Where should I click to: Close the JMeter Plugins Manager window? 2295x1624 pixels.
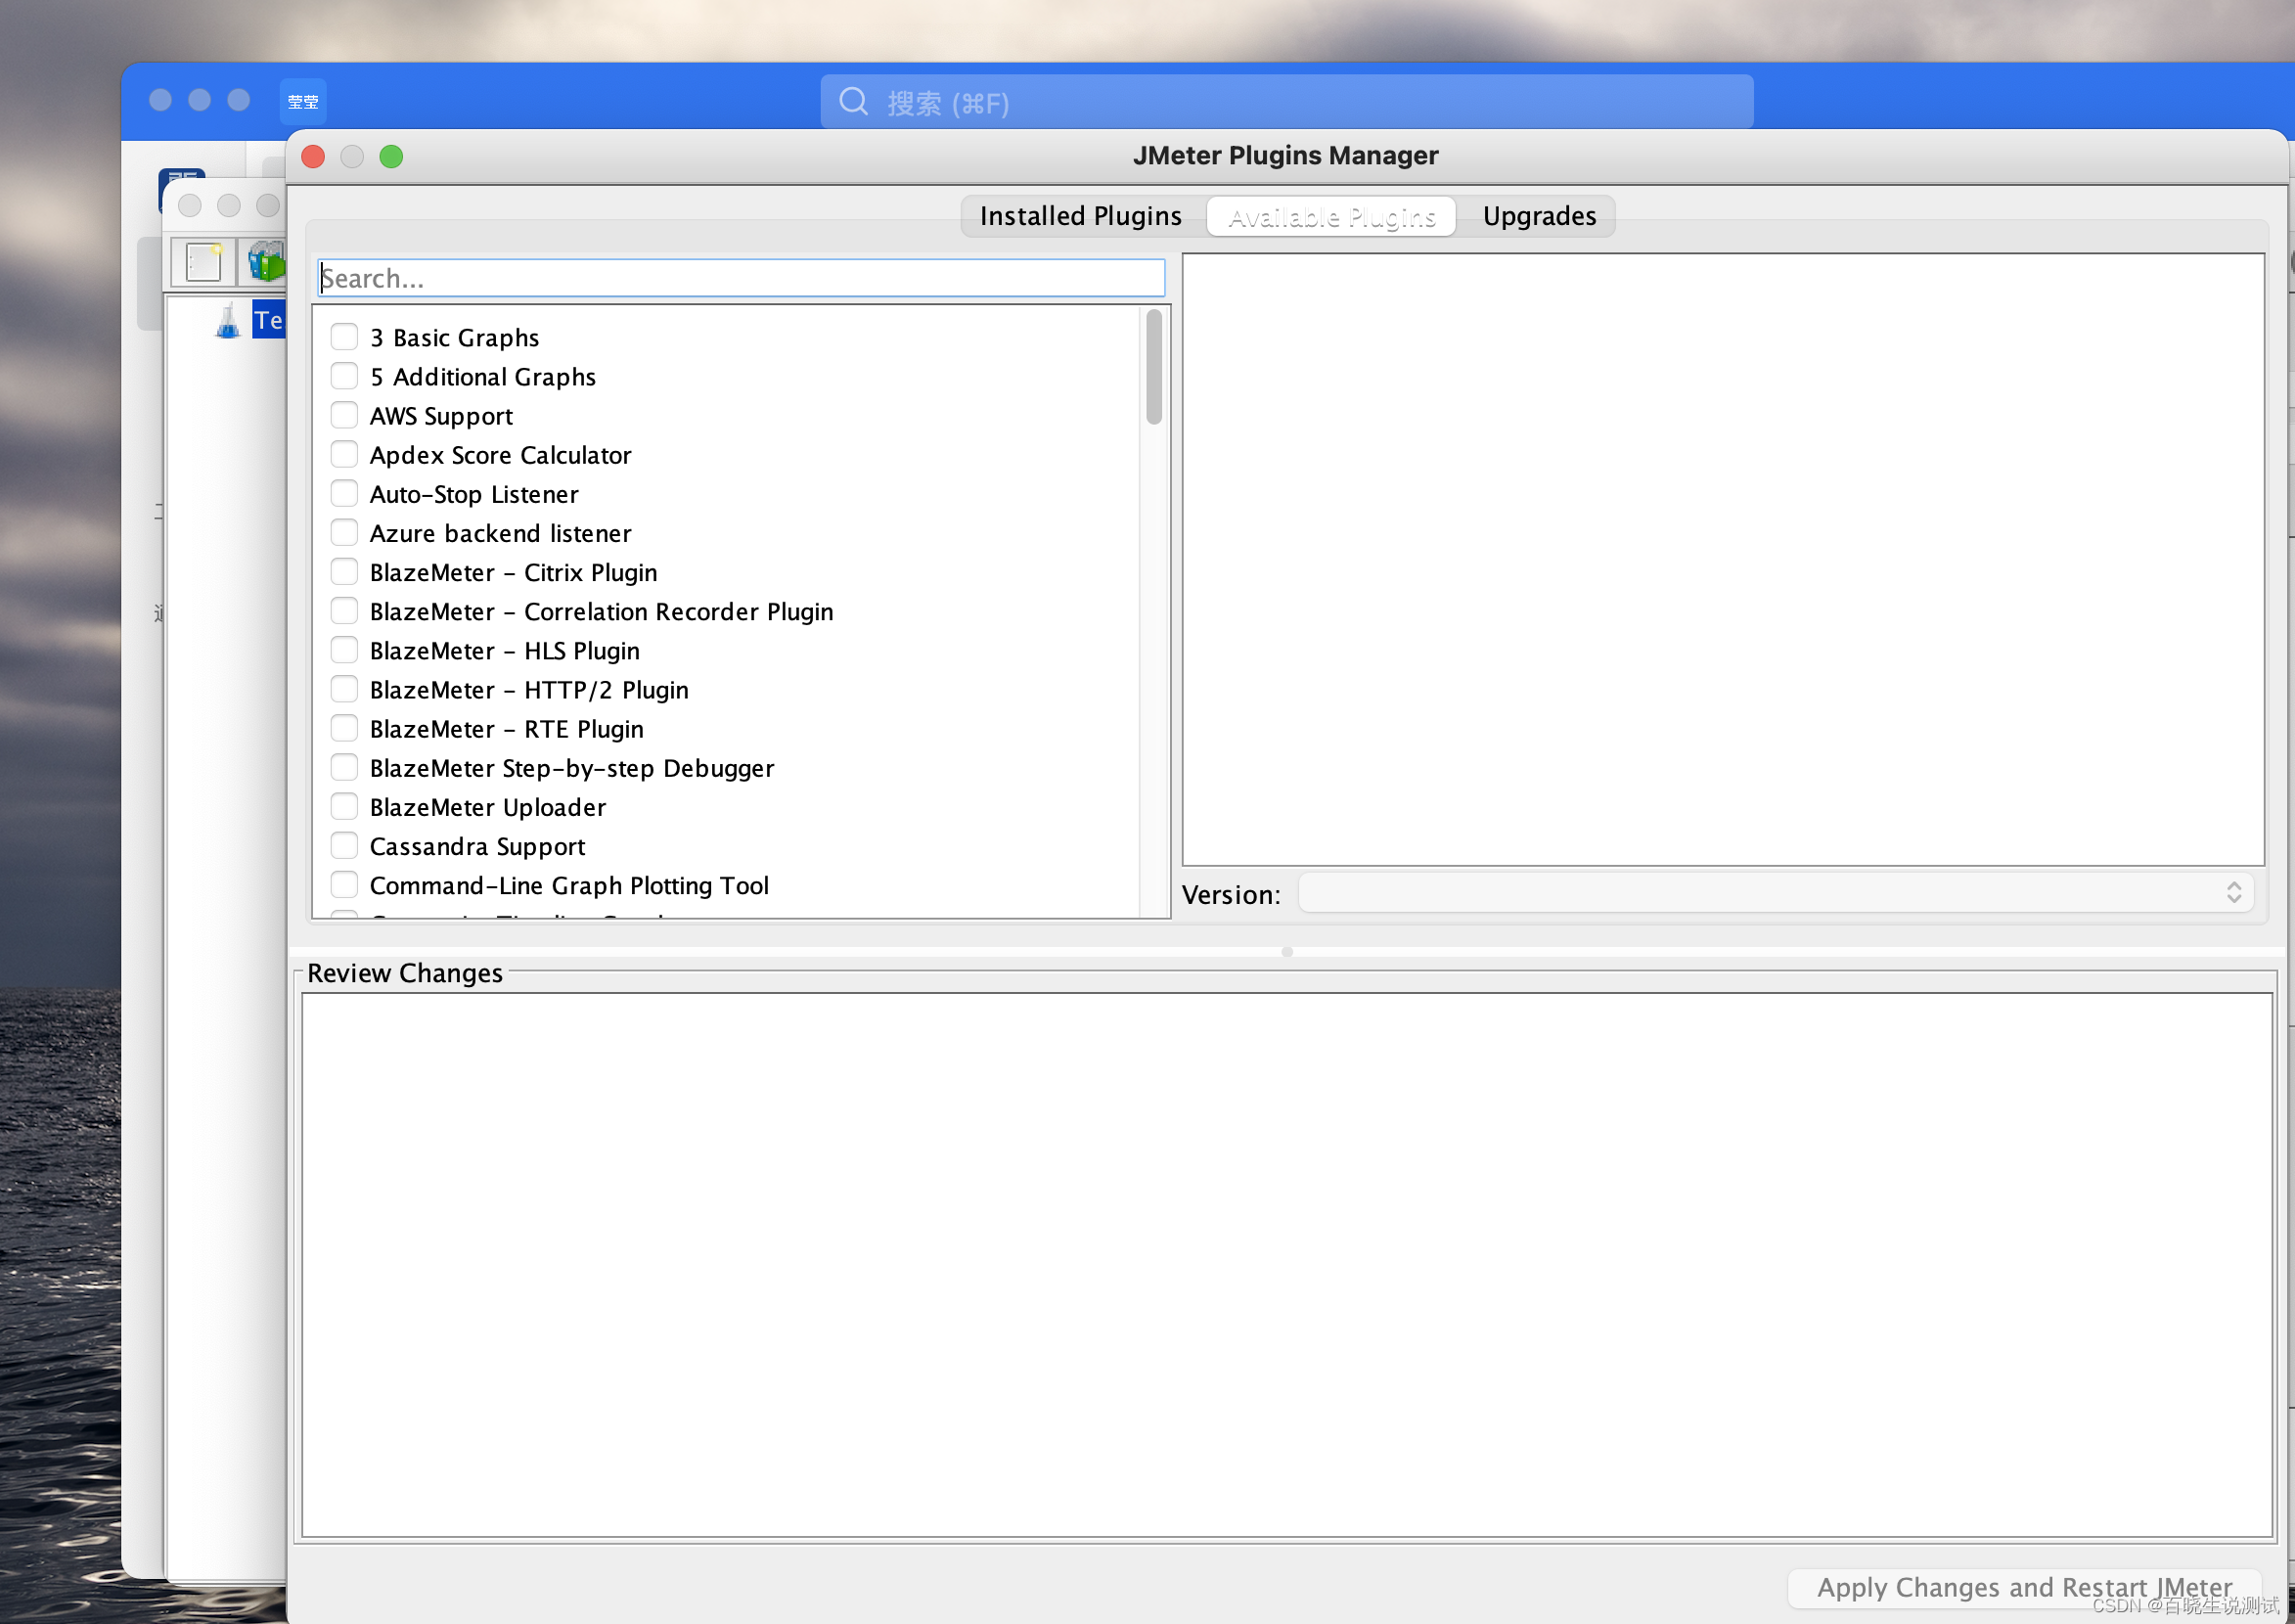313,157
